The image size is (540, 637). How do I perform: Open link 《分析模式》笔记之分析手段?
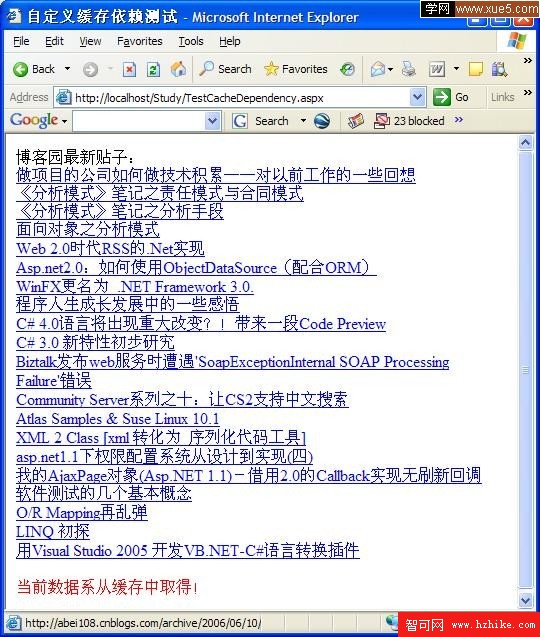pos(120,211)
